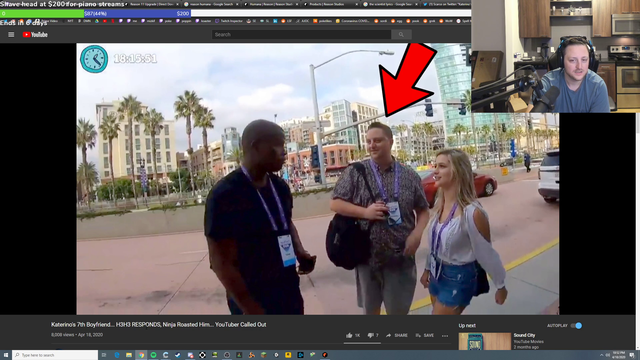The height and width of the screenshot is (360, 640).
Task: Open the taskbar clock and date
Action: pyautogui.click(x=619, y=355)
